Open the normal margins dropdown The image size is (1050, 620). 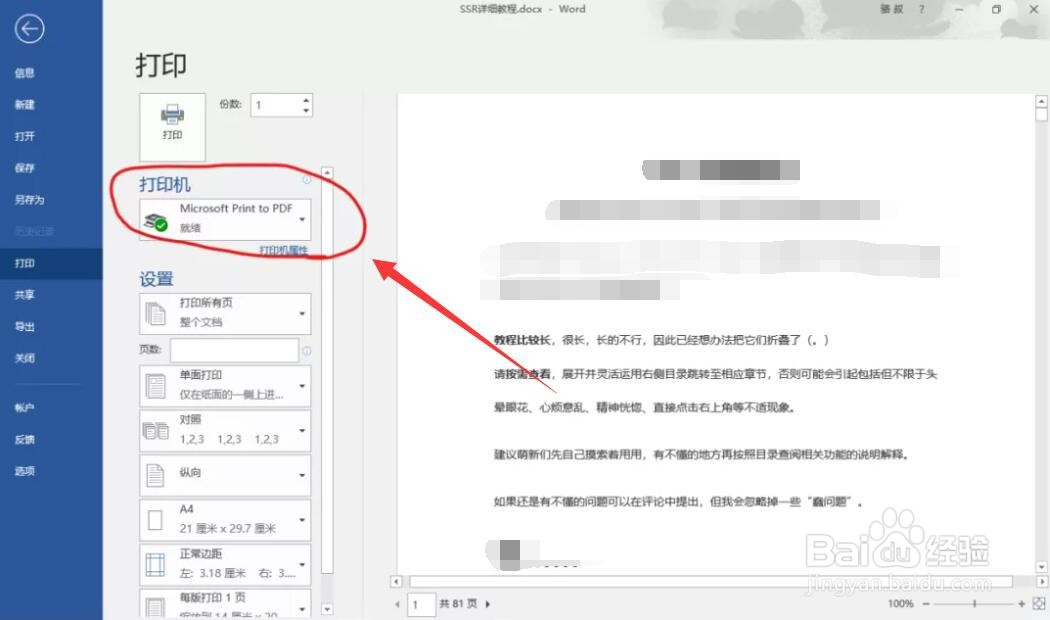click(x=225, y=564)
